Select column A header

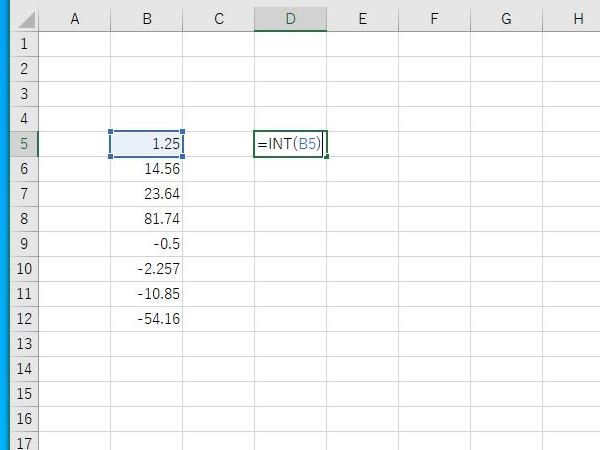(x=74, y=19)
